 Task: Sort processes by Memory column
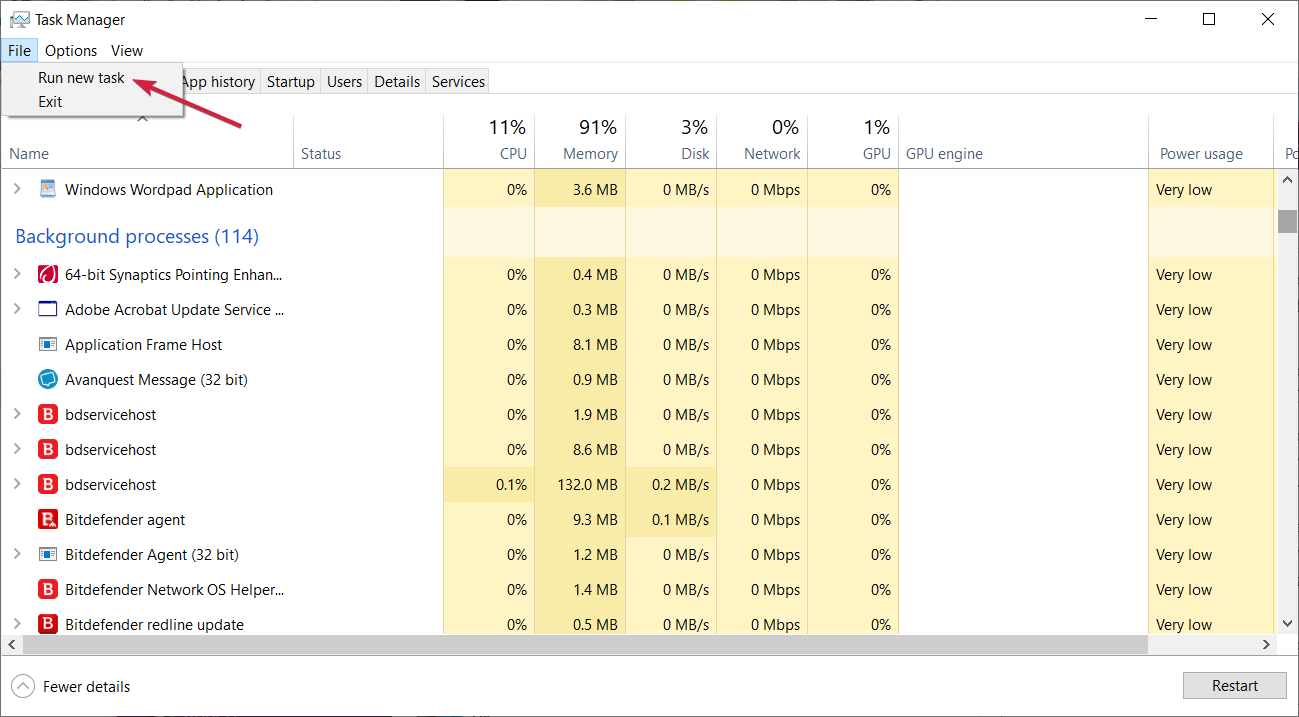pyautogui.click(x=580, y=141)
